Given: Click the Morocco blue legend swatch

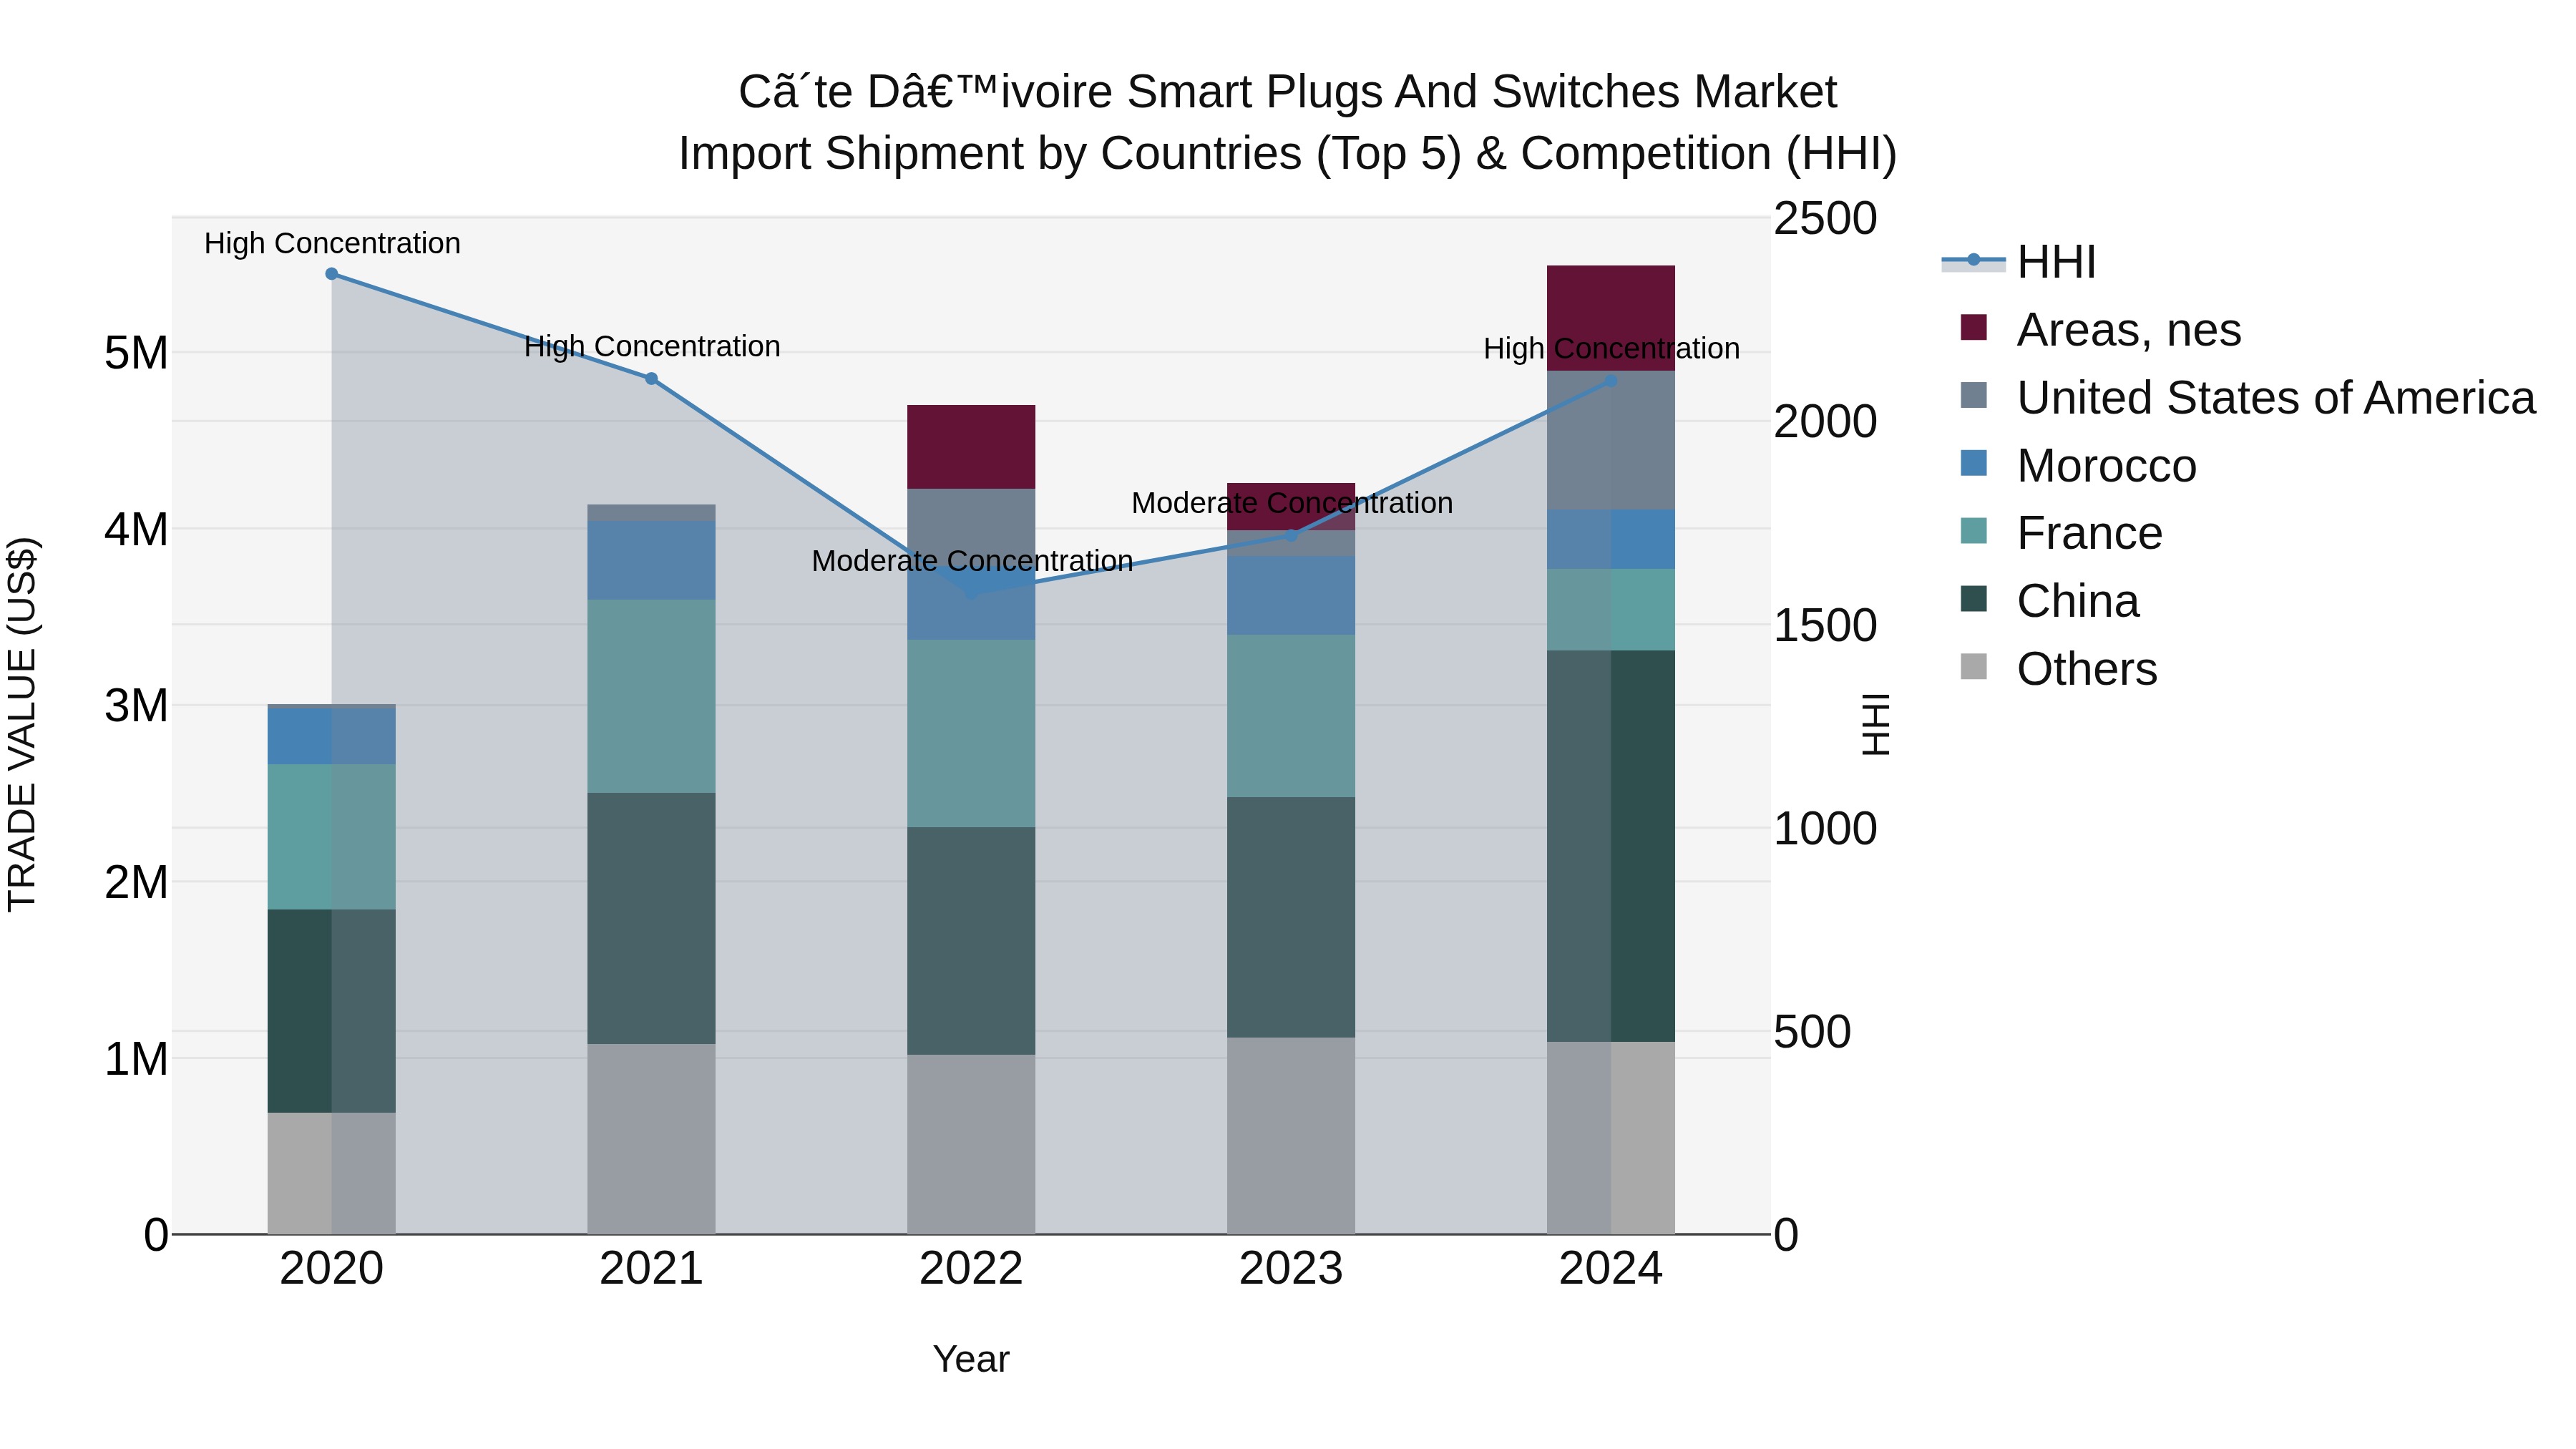Looking at the screenshot, I should point(1974,463).
